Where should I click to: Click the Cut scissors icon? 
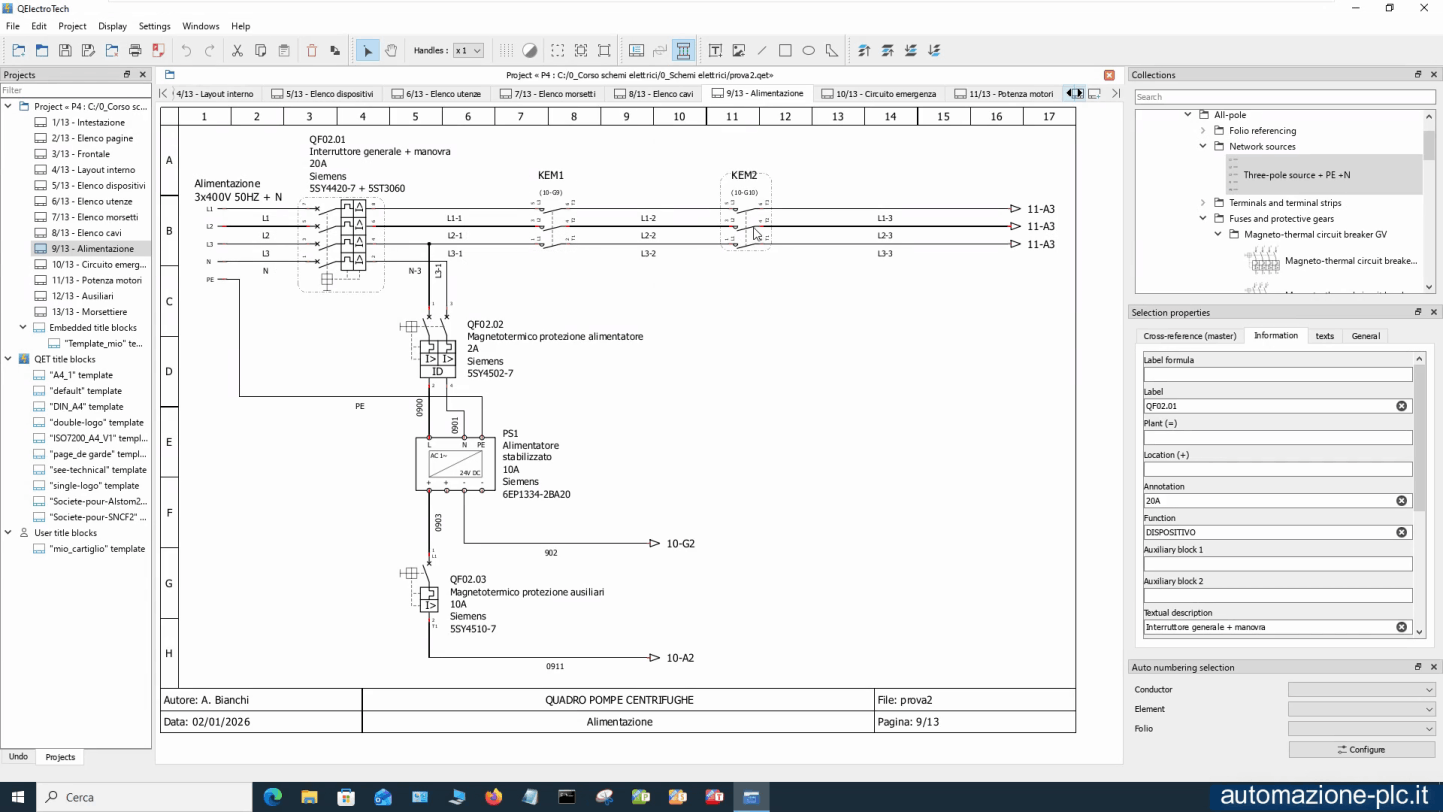(x=237, y=50)
